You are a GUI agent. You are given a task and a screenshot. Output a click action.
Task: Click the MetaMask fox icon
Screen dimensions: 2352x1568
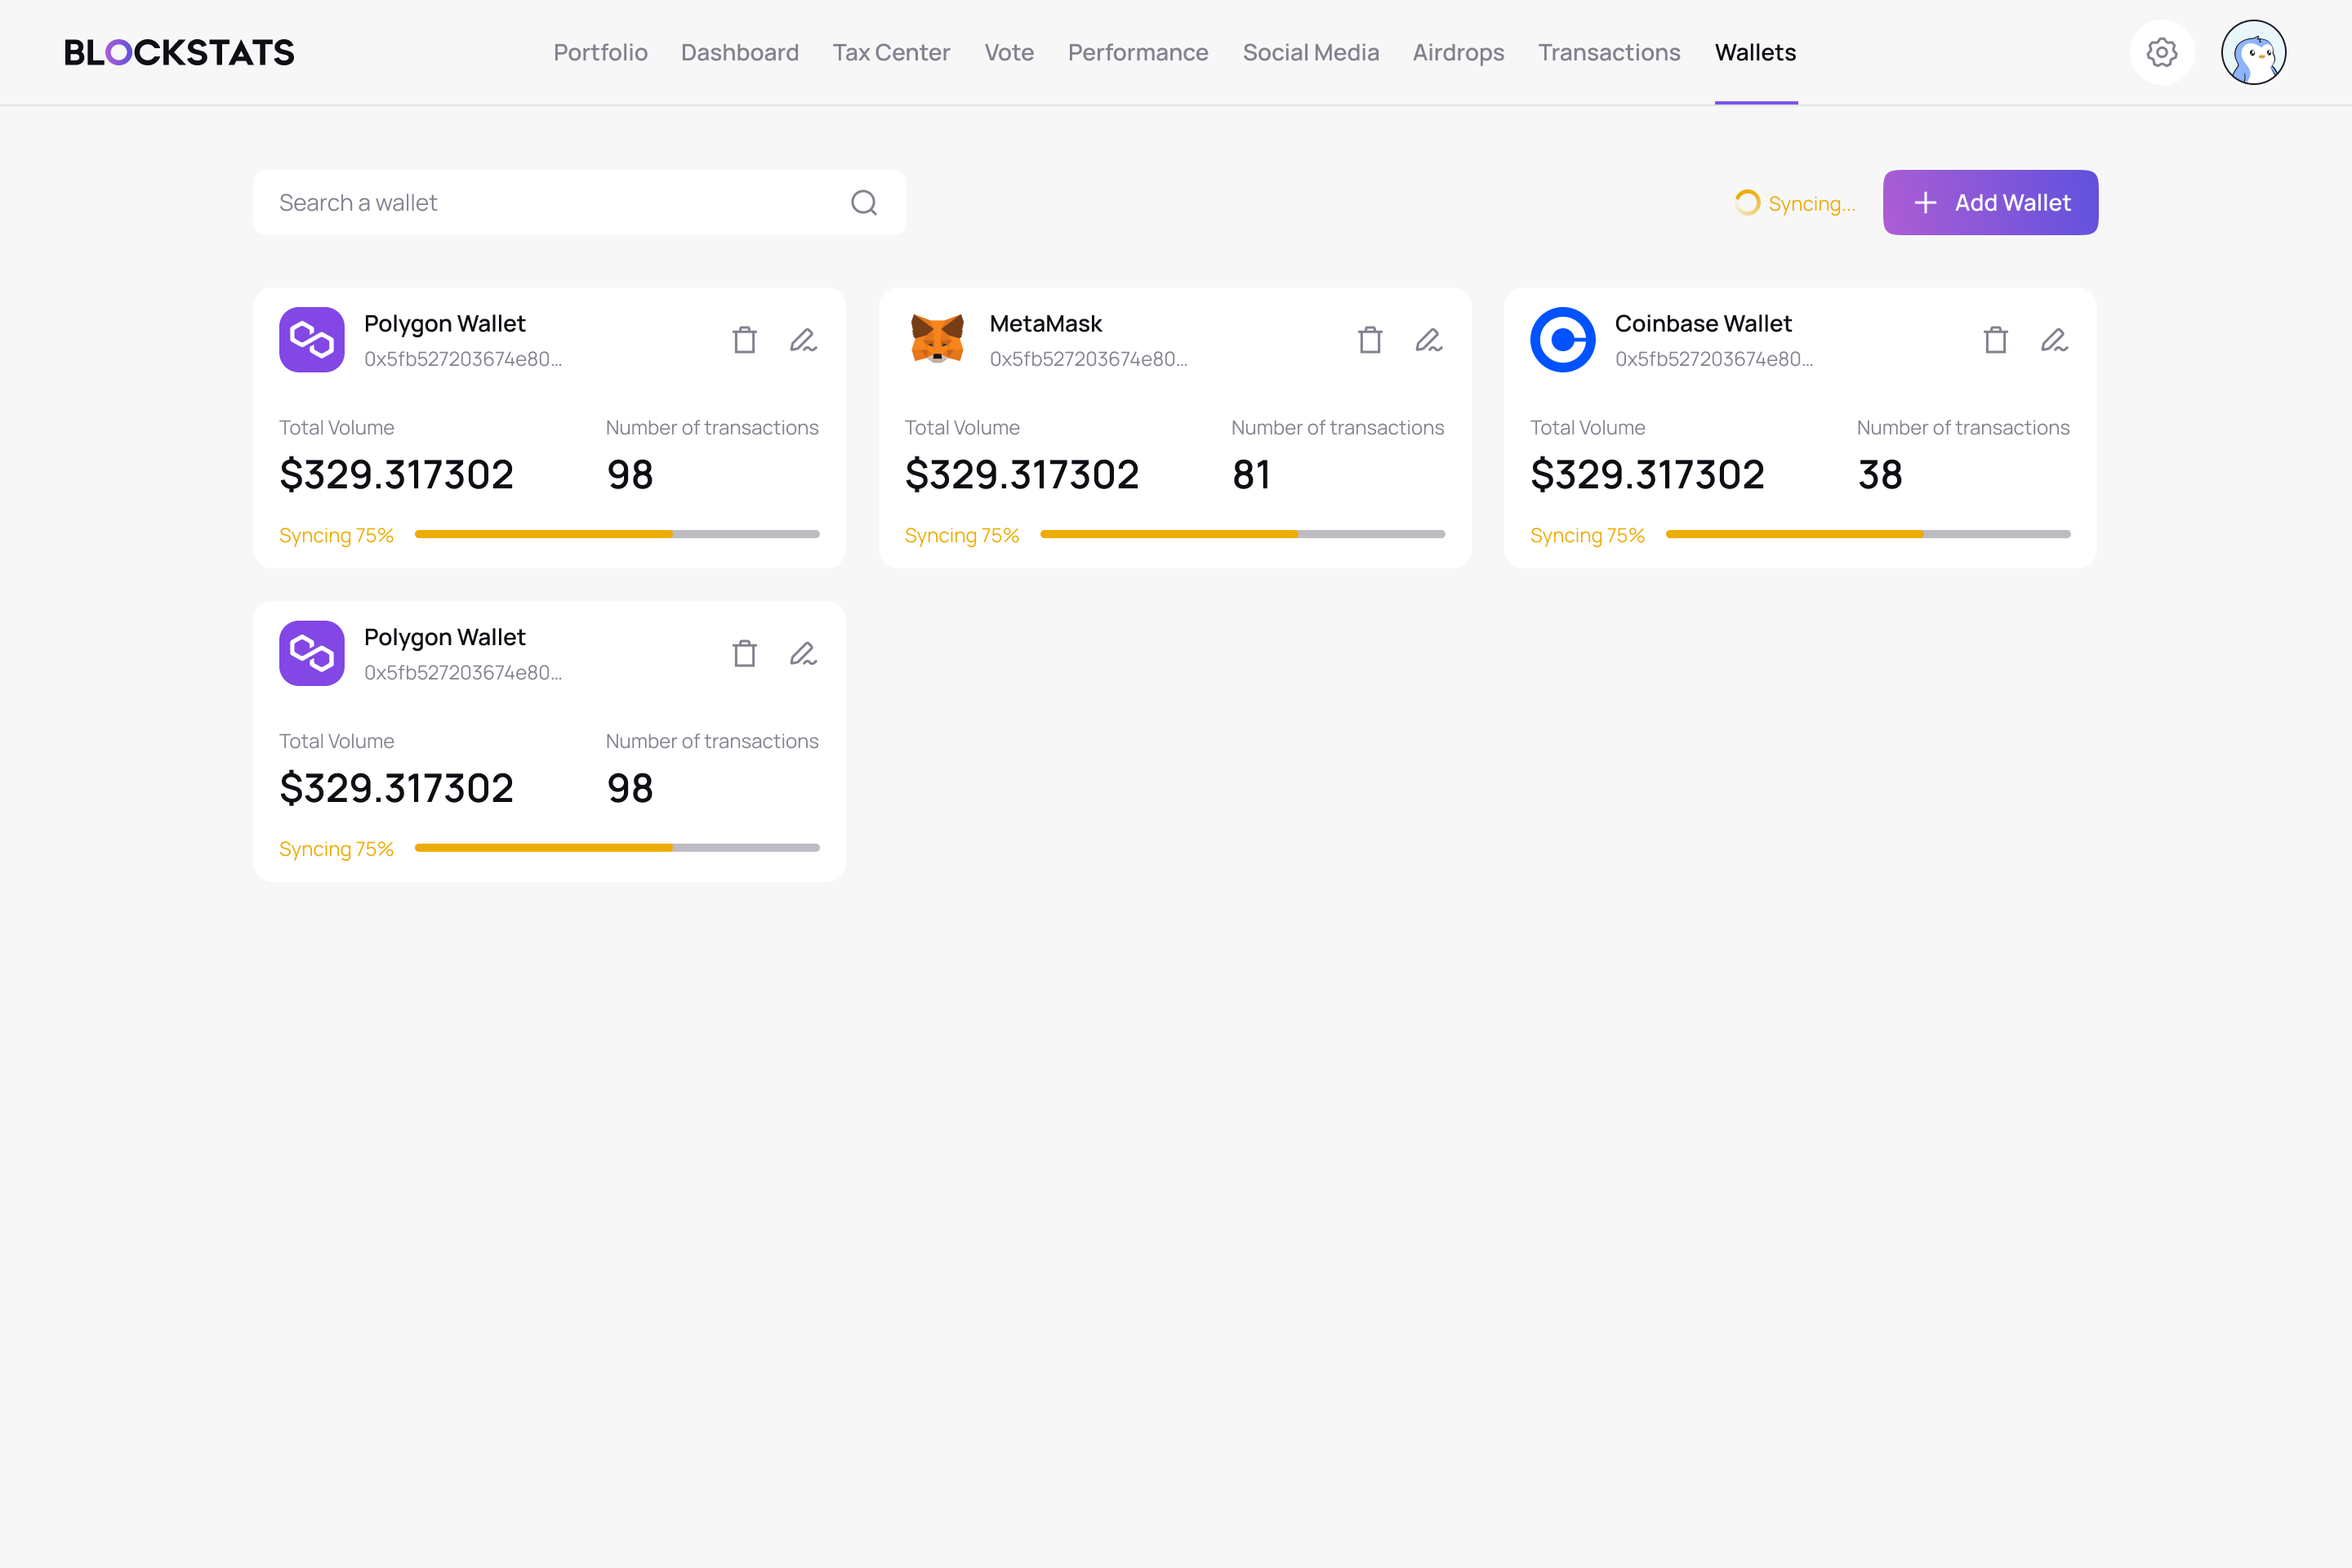(937, 340)
